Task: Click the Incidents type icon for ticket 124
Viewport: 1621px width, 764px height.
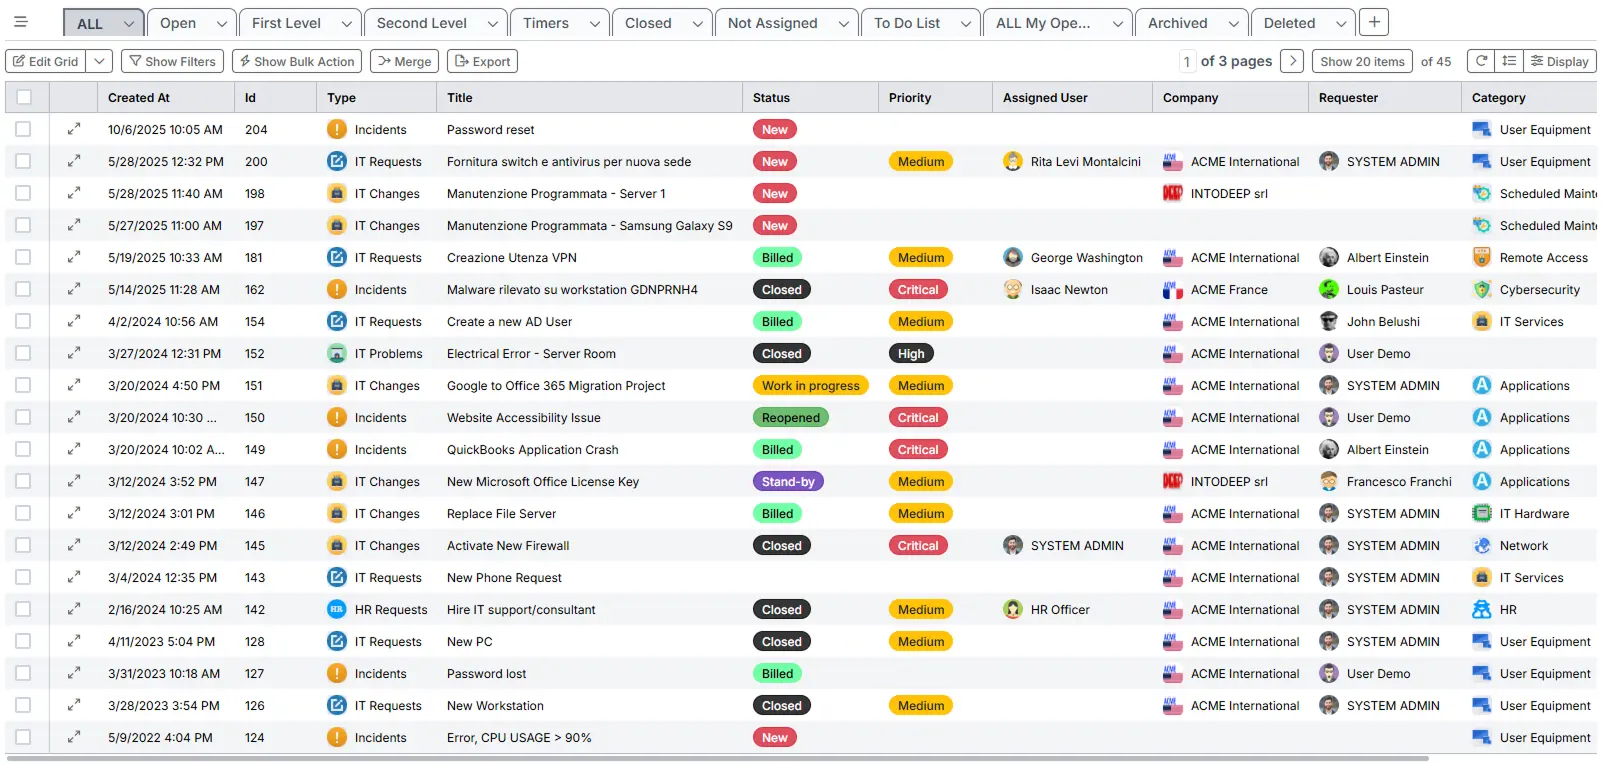Action: coord(337,737)
